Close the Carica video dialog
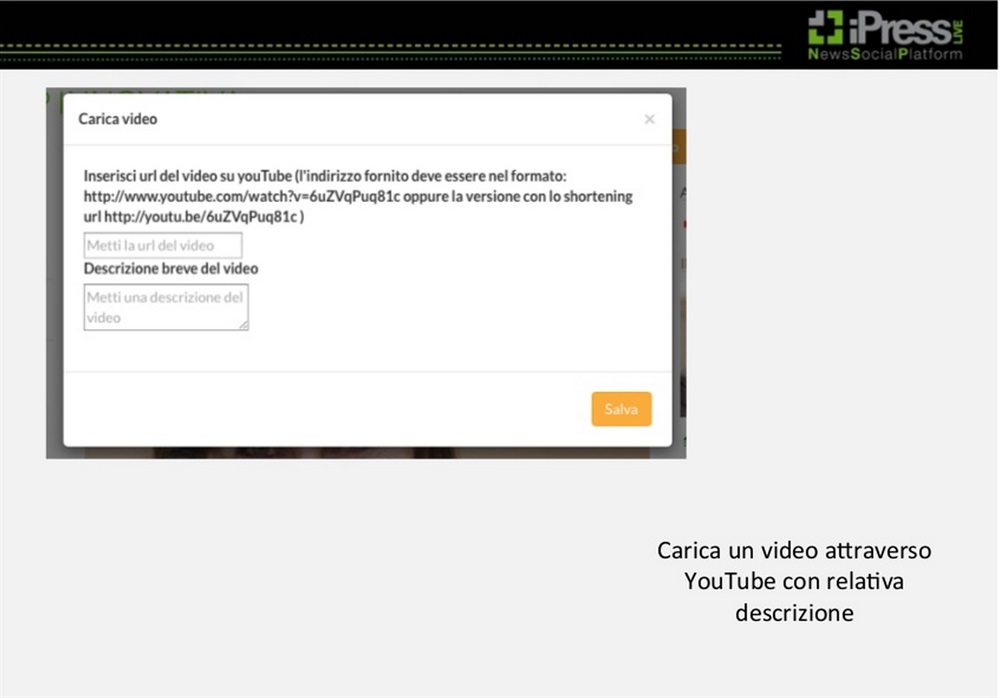The image size is (1000, 698). [649, 119]
